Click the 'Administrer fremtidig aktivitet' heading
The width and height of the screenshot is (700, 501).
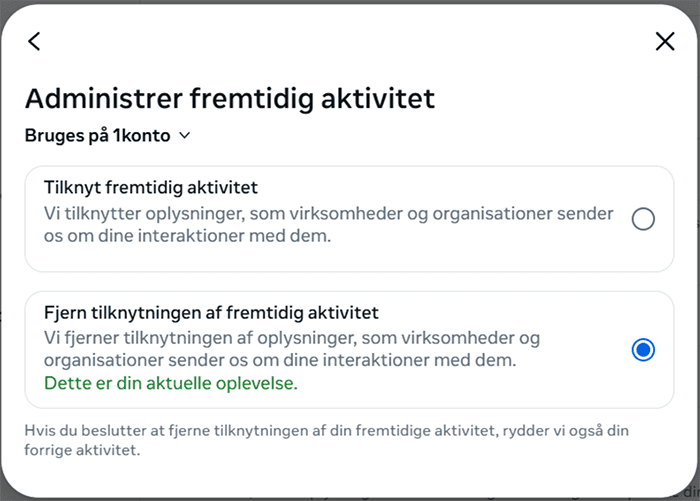point(229,98)
